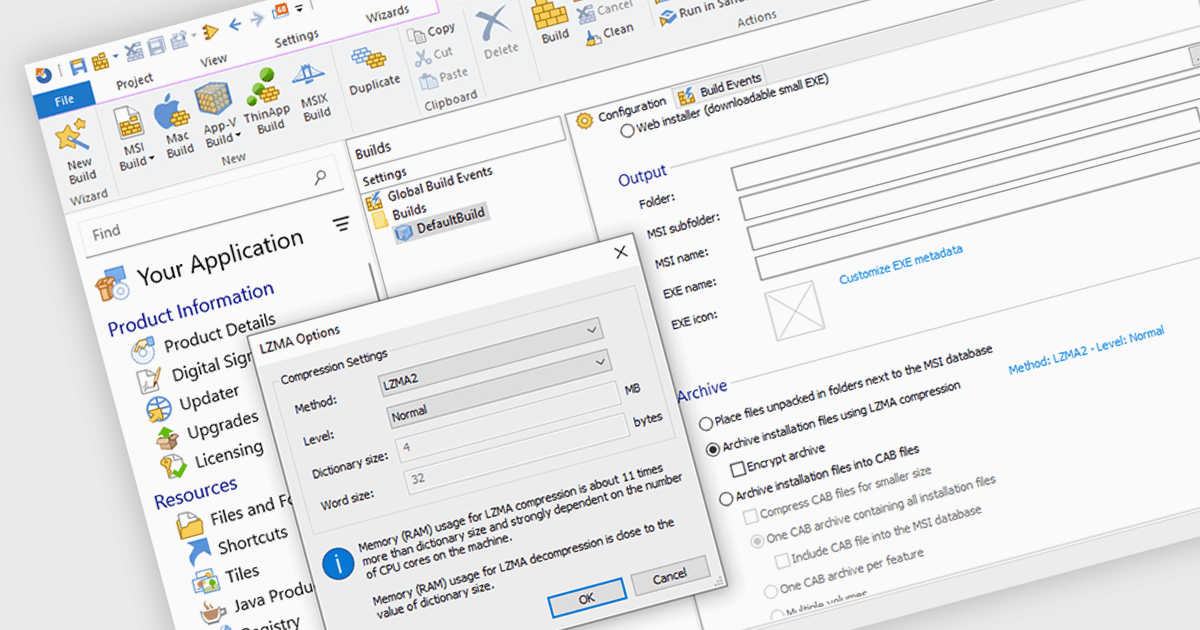The image size is (1200, 630).
Task: Click the Method: LZMA2 - Level: Normal link
Action: pyautogui.click(x=1086, y=350)
